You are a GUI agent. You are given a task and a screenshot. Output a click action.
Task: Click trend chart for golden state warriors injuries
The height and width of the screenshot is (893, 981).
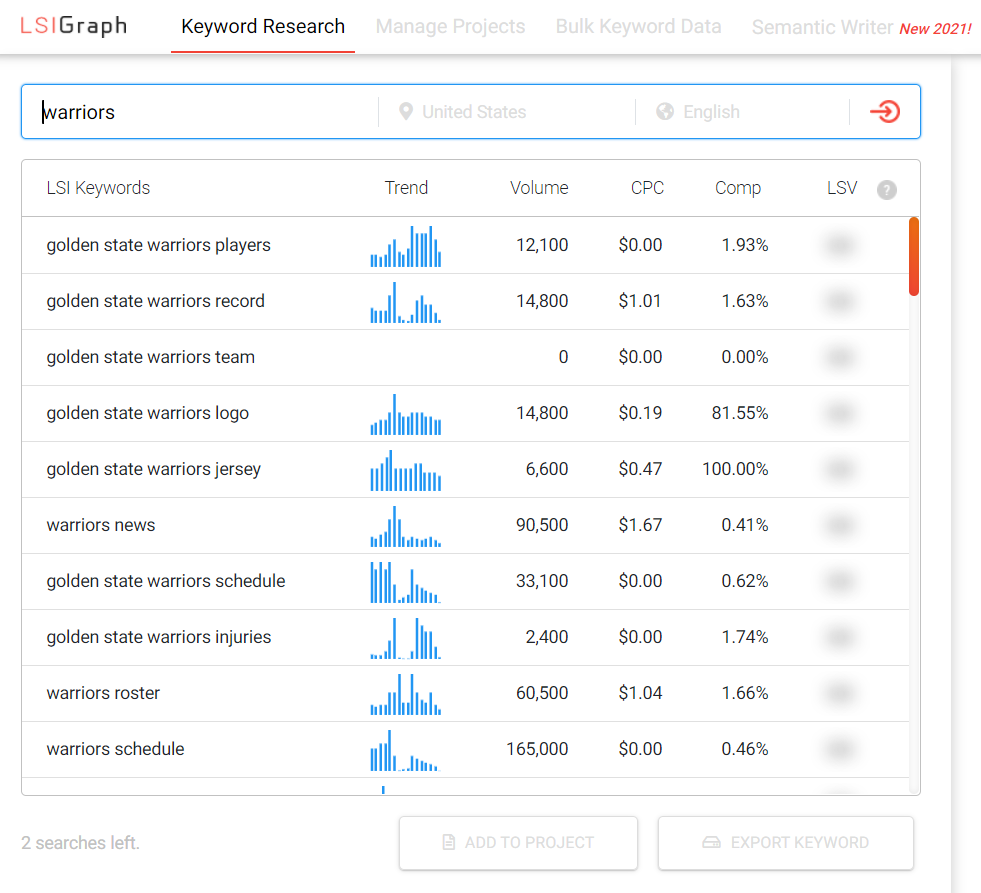point(405,638)
